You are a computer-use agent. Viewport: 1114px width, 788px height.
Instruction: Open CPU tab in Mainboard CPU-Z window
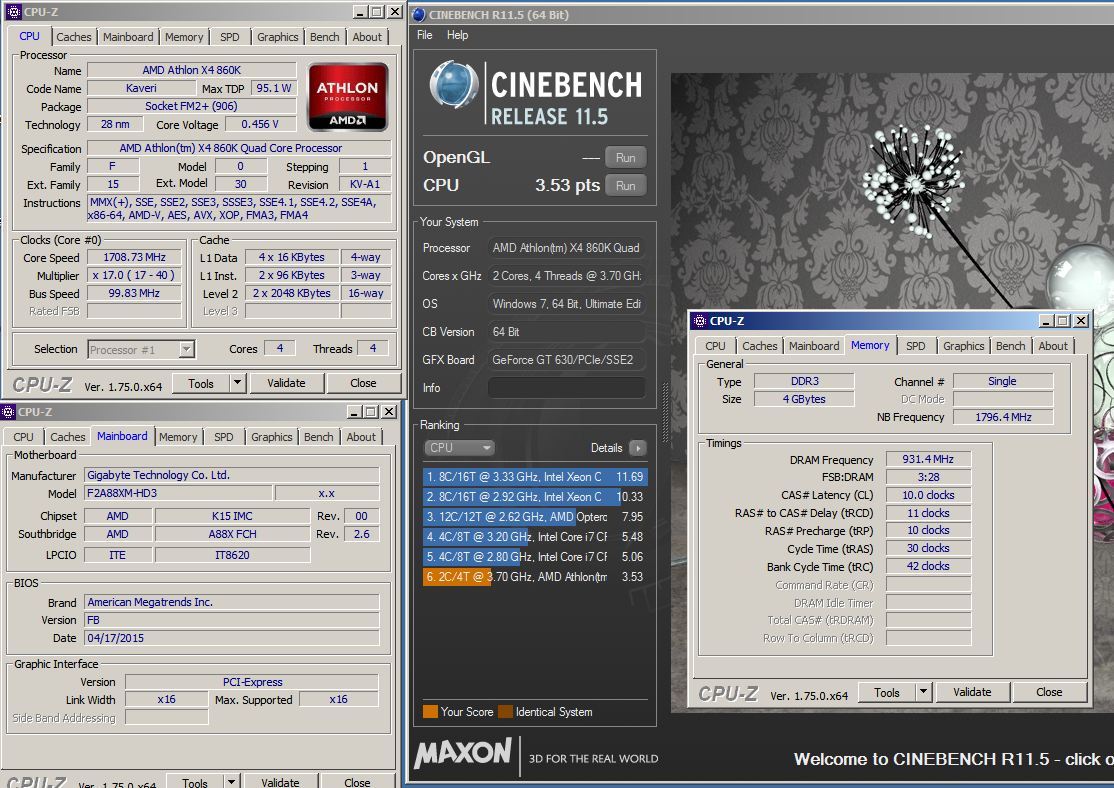click(23, 437)
